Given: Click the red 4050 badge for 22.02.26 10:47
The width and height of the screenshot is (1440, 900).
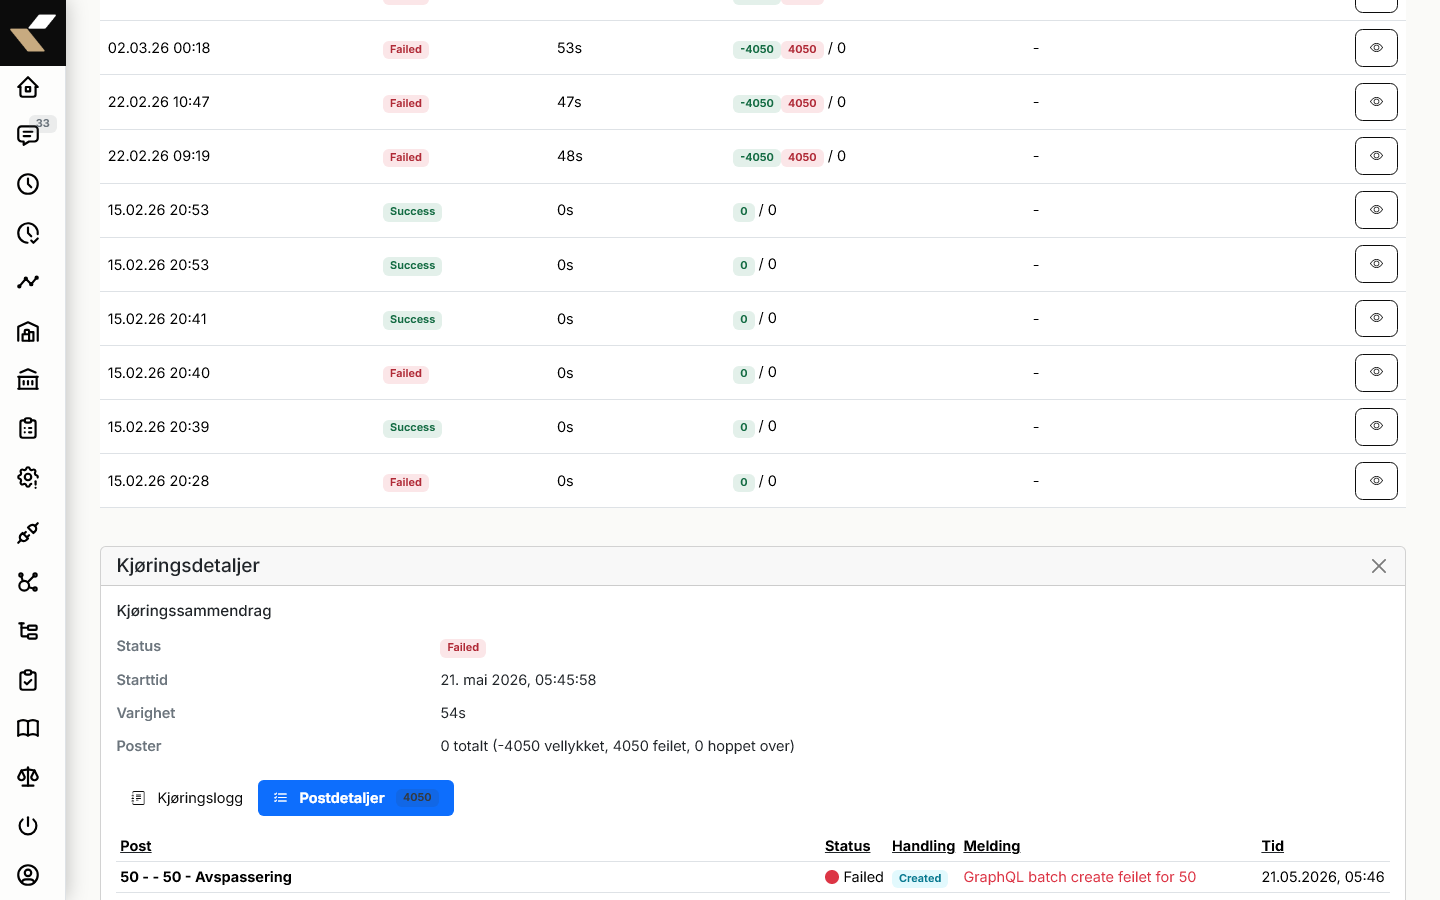Looking at the screenshot, I should 802,103.
